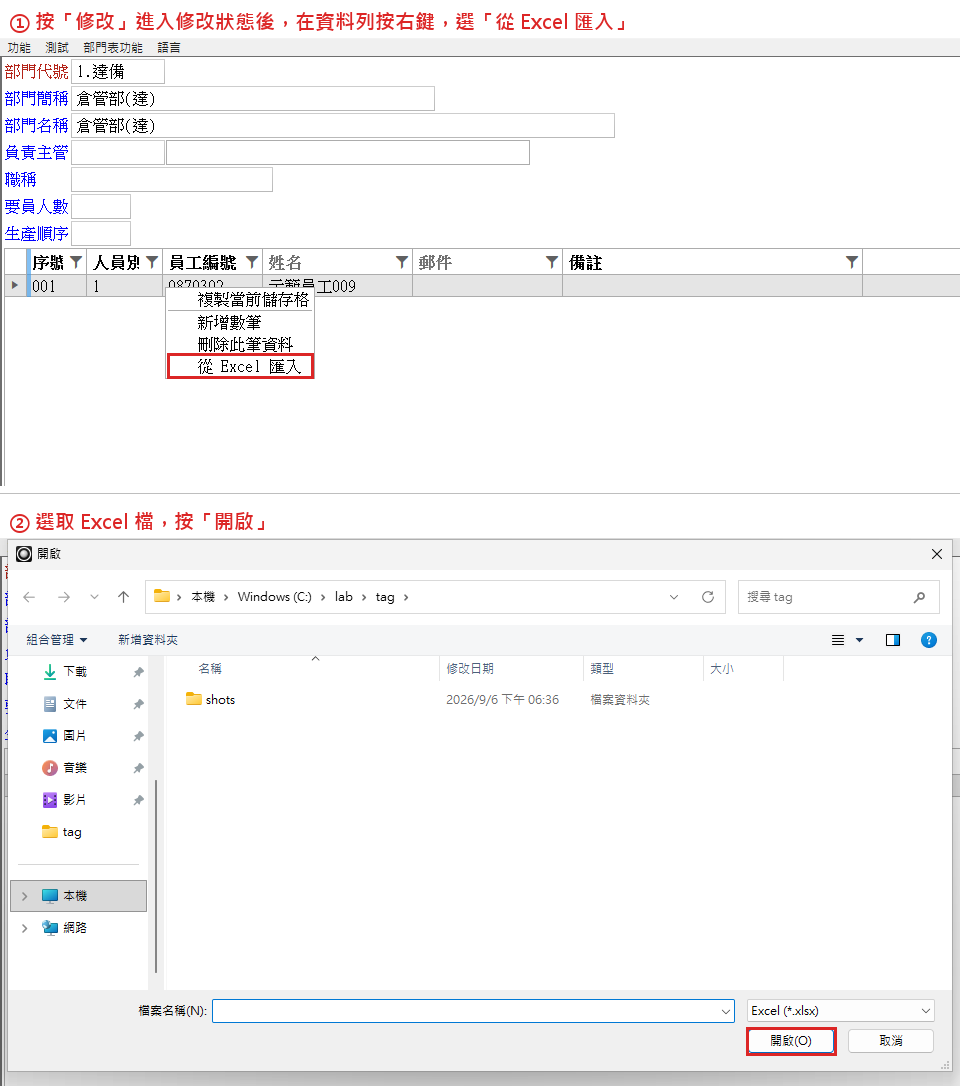Refresh the tag folder view
Screen dimensions: 960x1086
coord(708,597)
